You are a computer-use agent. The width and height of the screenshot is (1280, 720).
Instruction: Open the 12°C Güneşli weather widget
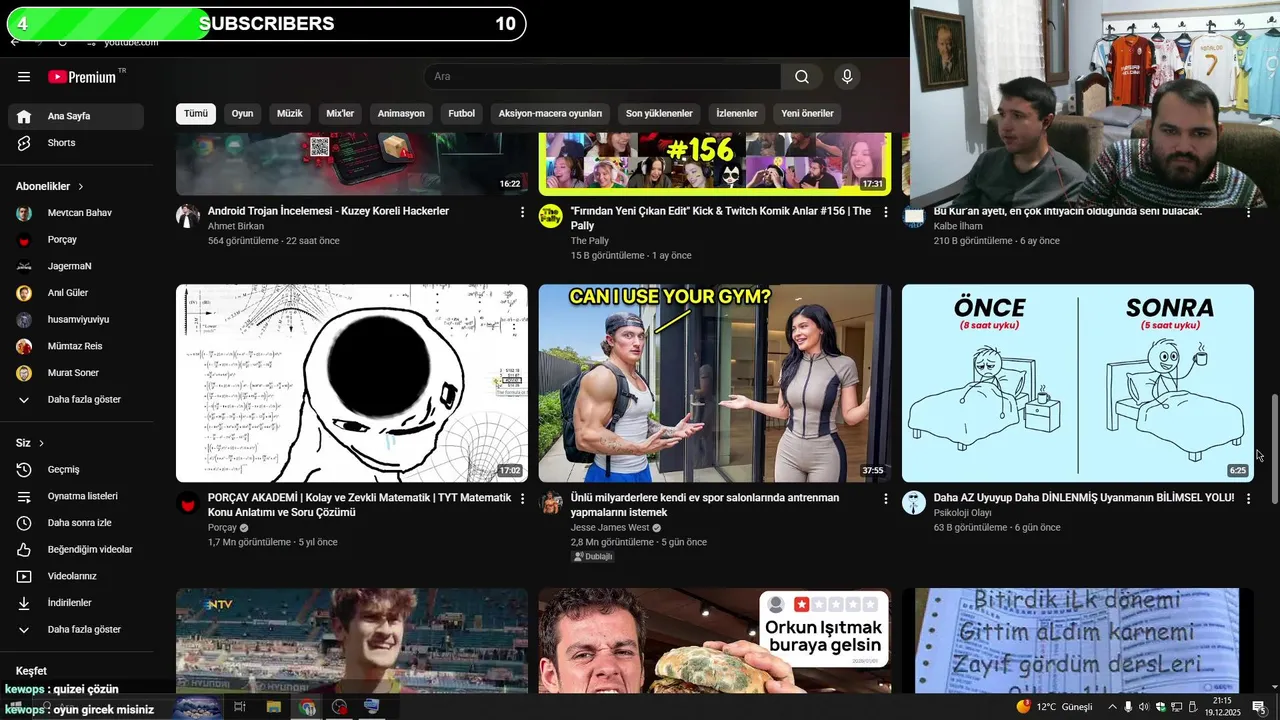pos(1055,707)
